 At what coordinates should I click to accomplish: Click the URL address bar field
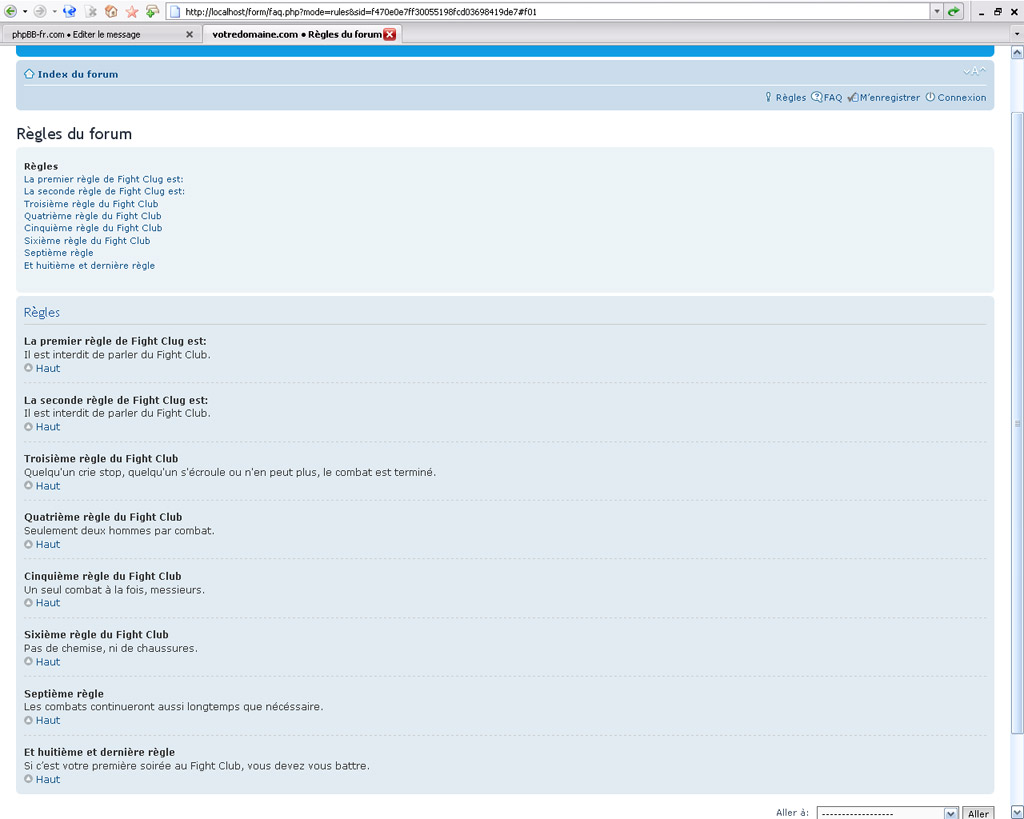click(x=550, y=11)
